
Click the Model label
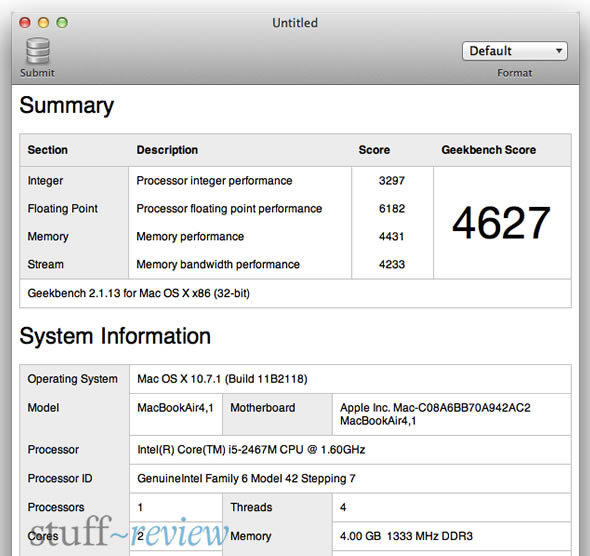pyautogui.click(x=43, y=407)
